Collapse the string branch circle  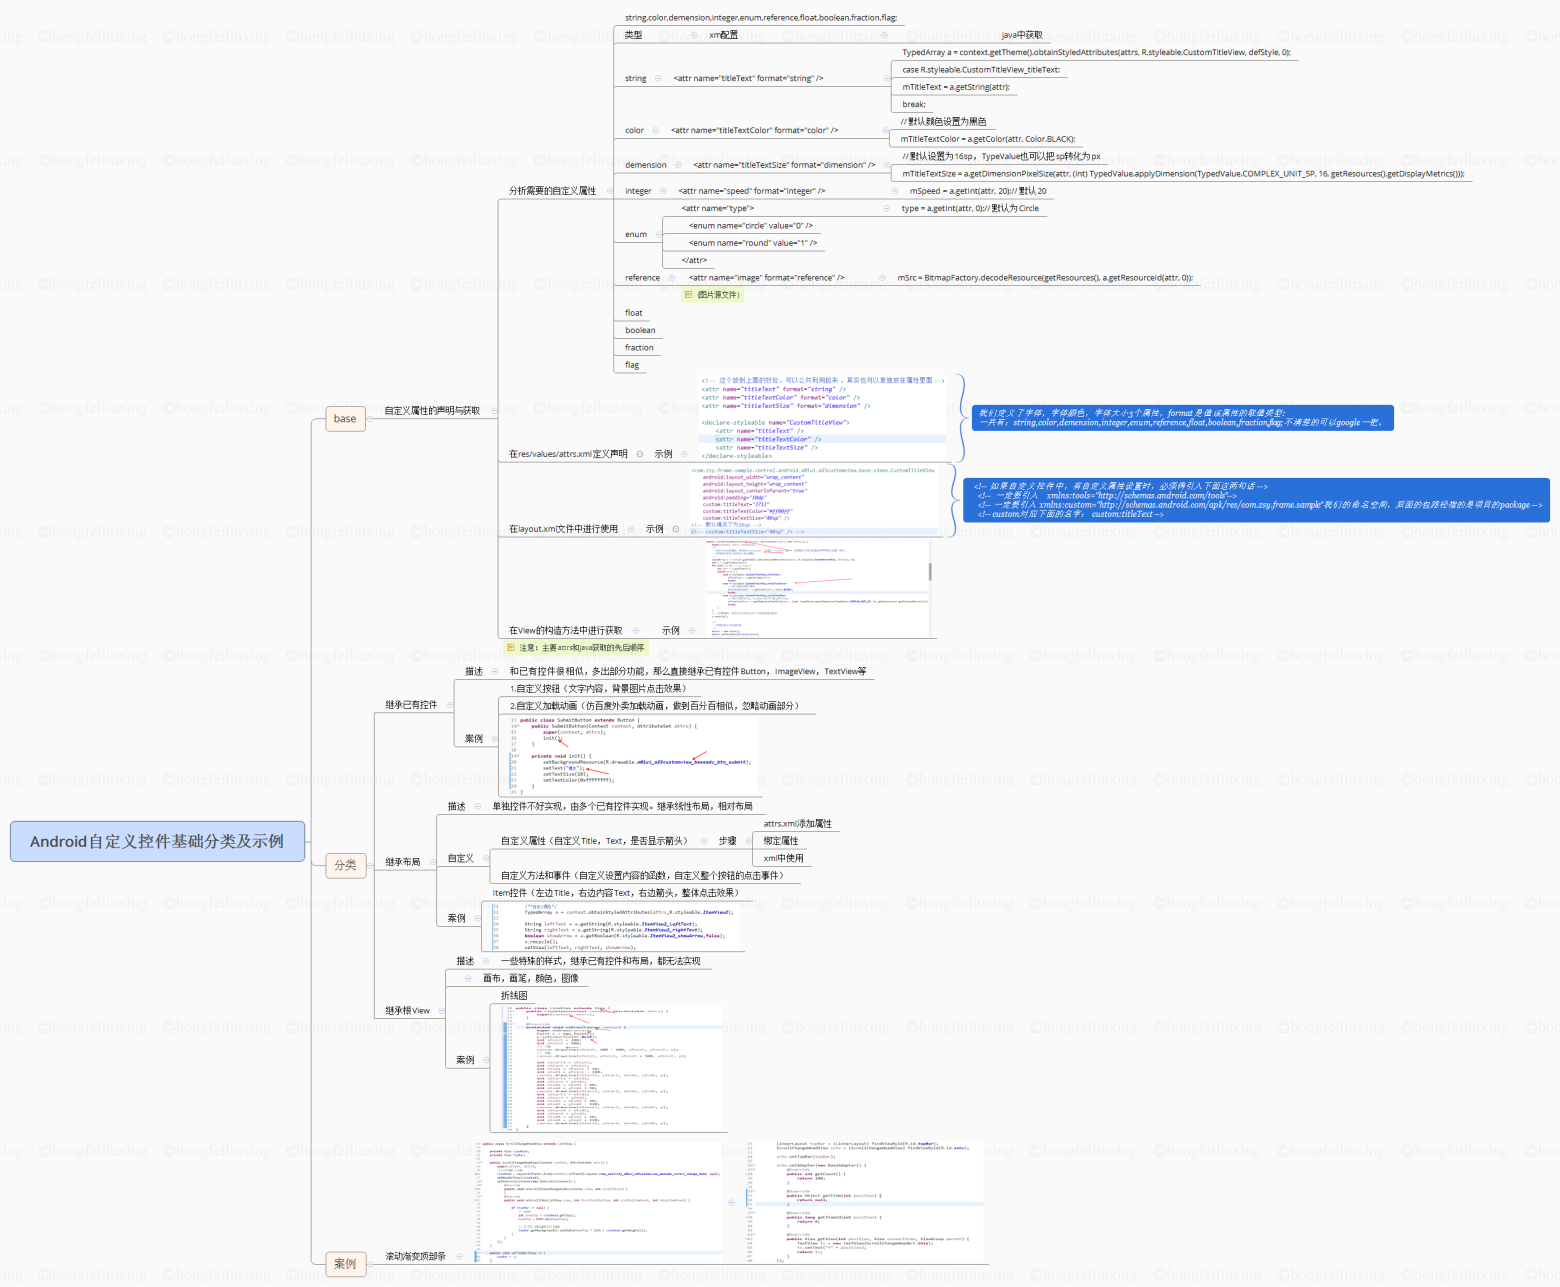pos(658,78)
